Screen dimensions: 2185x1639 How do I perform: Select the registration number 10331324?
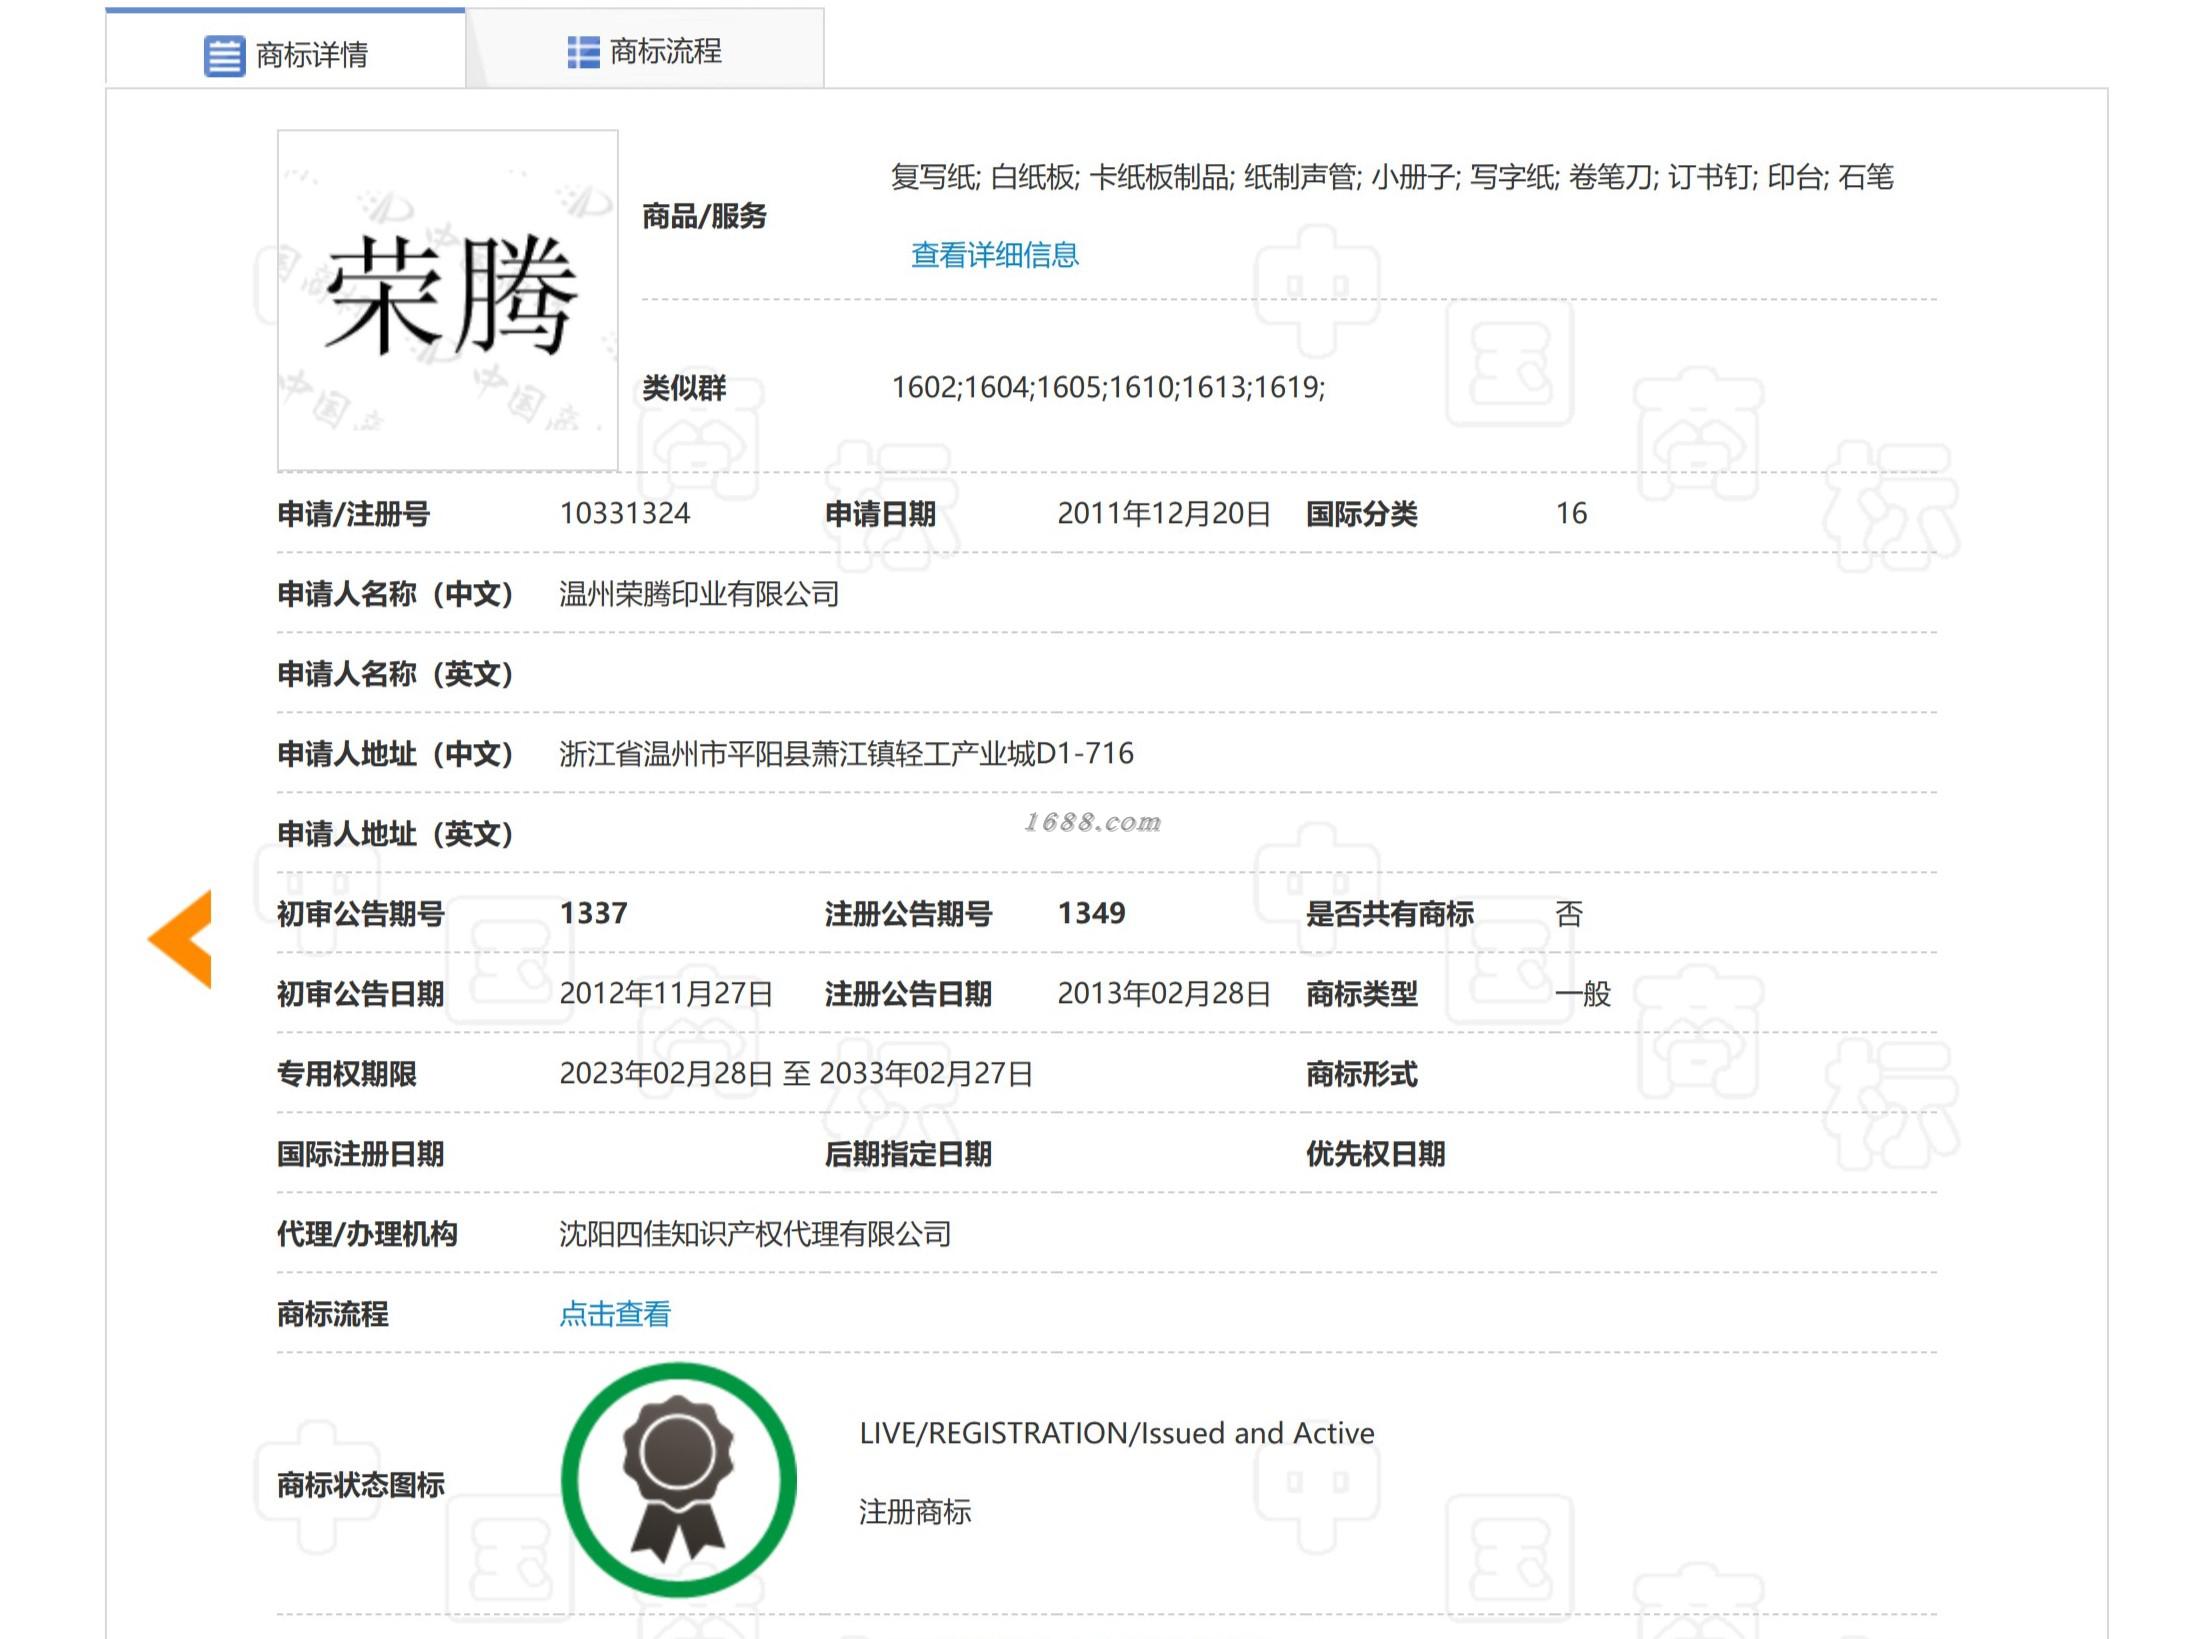625,513
